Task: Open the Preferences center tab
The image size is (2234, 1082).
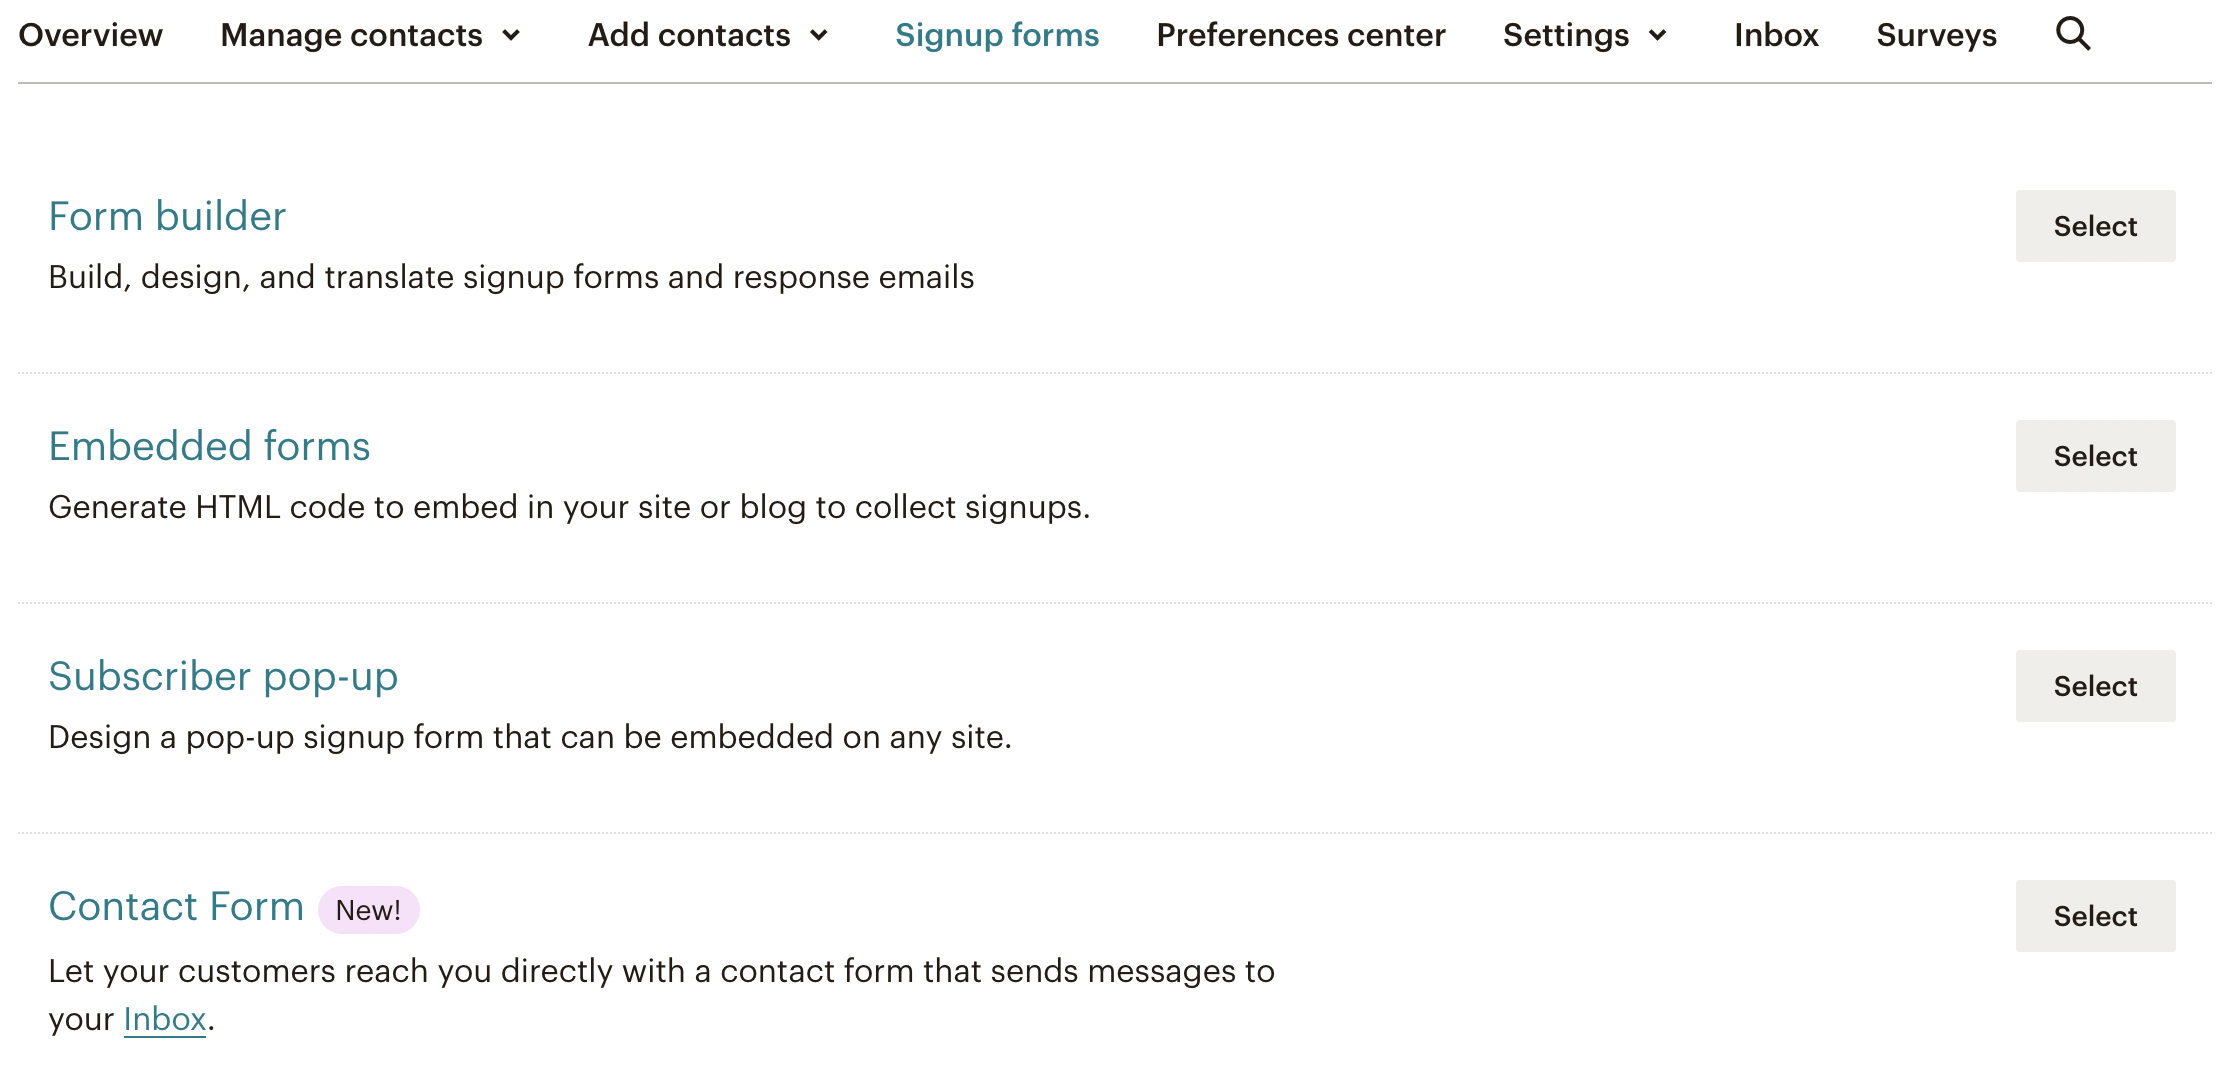Action: click(x=1301, y=35)
